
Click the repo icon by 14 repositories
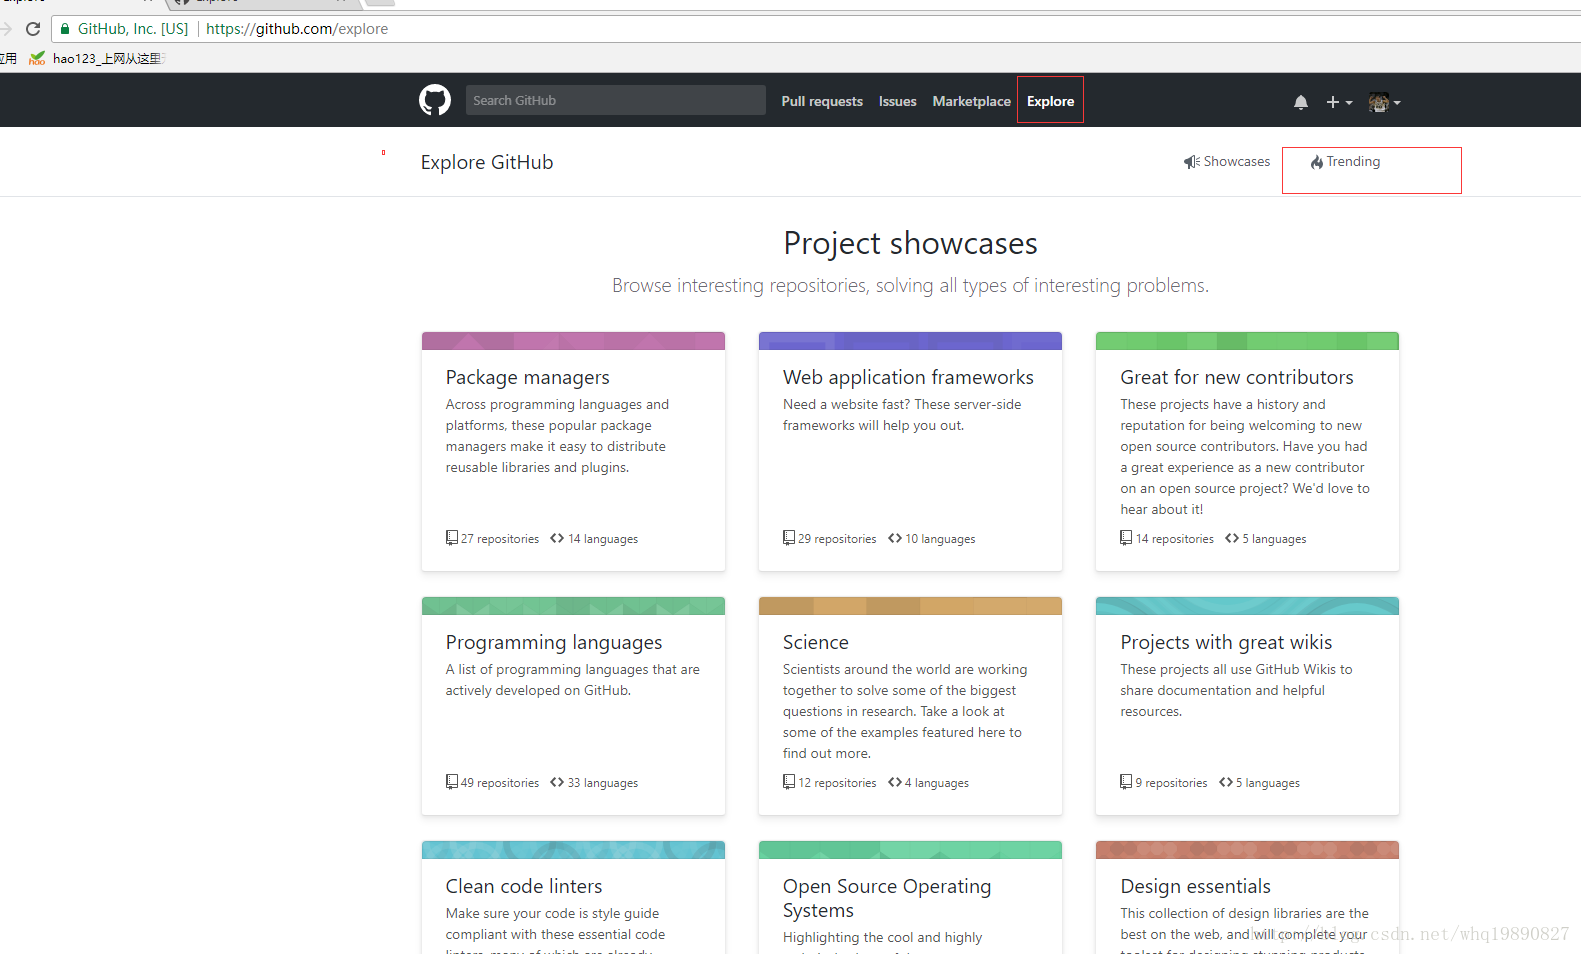[1126, 538]
